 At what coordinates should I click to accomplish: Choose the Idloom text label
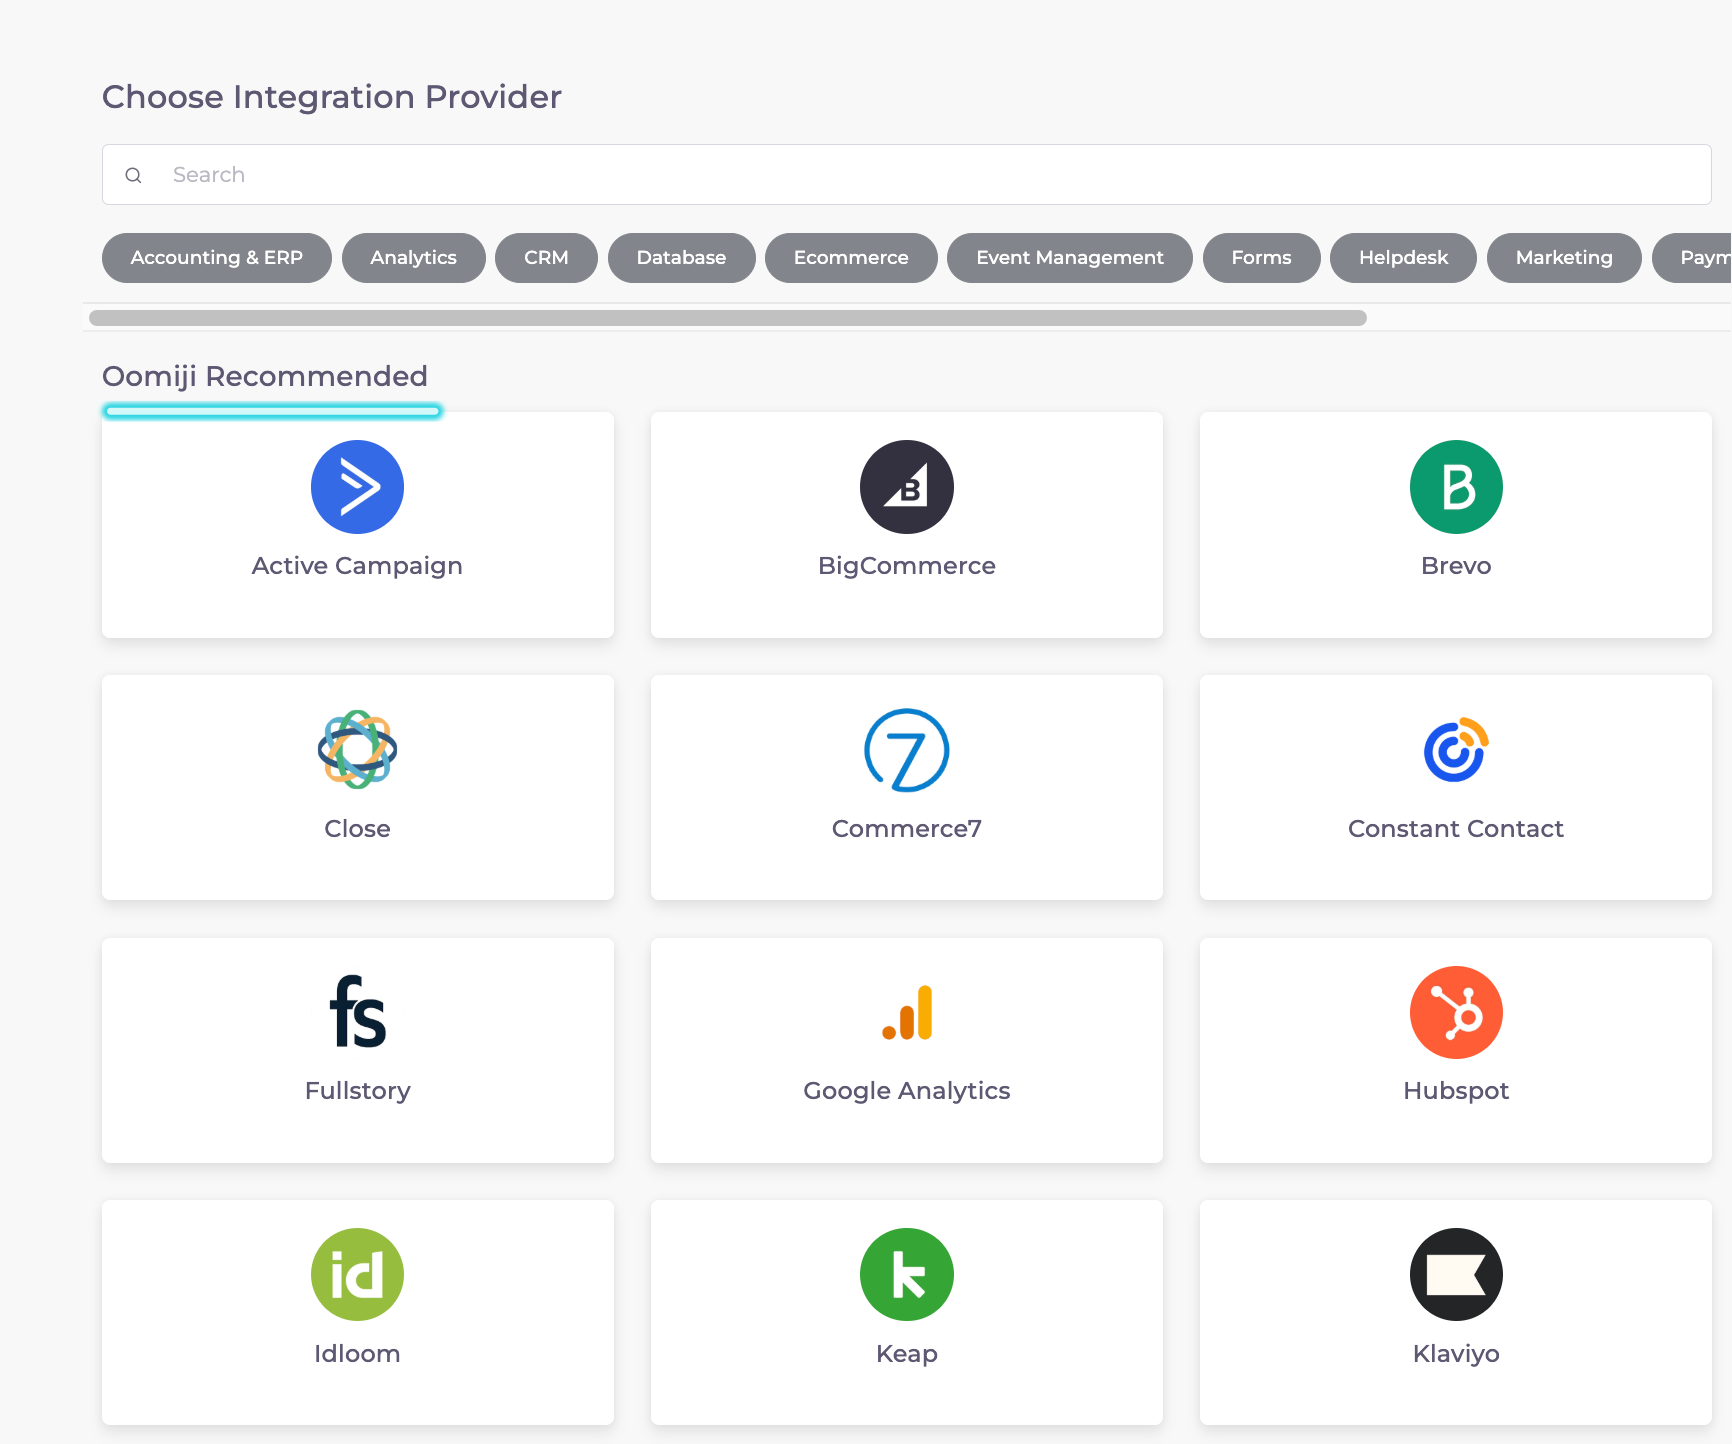357,1354
